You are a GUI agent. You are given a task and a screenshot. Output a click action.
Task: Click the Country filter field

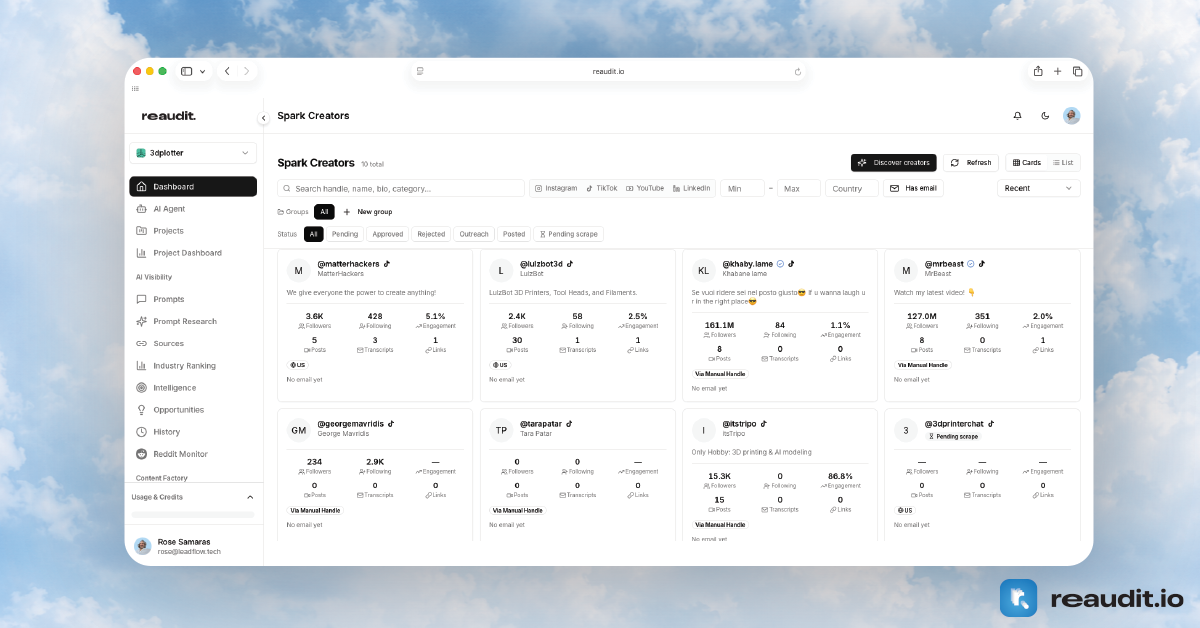coord(852,188)
